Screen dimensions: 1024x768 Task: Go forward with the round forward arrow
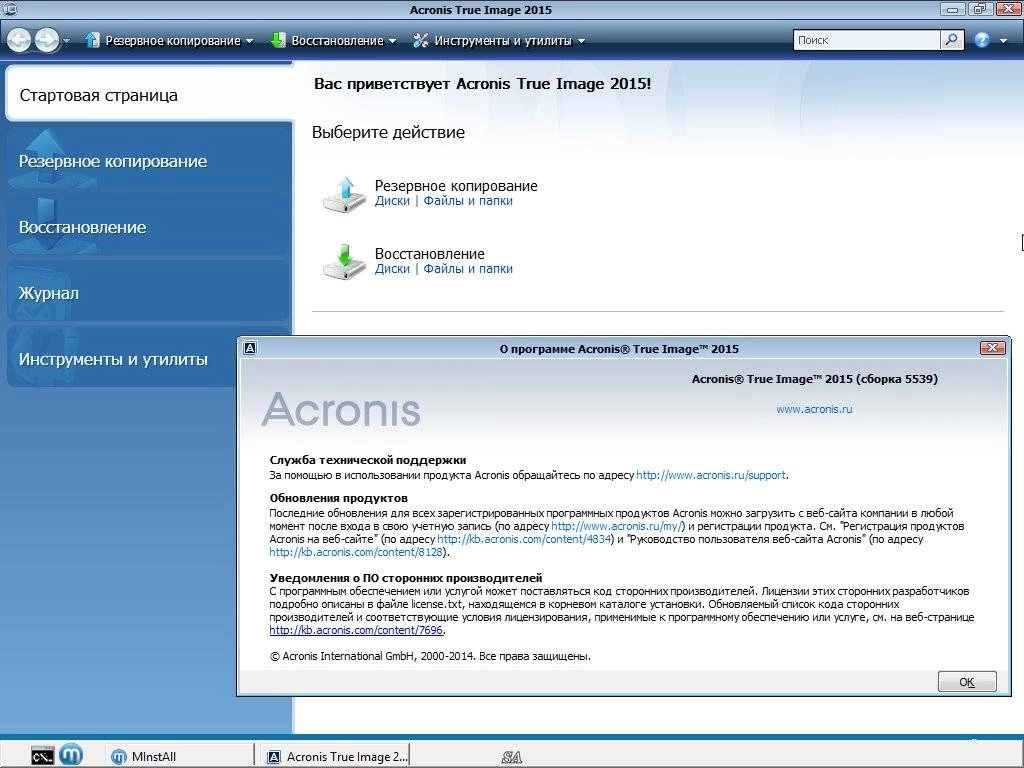tap(46, 40)
